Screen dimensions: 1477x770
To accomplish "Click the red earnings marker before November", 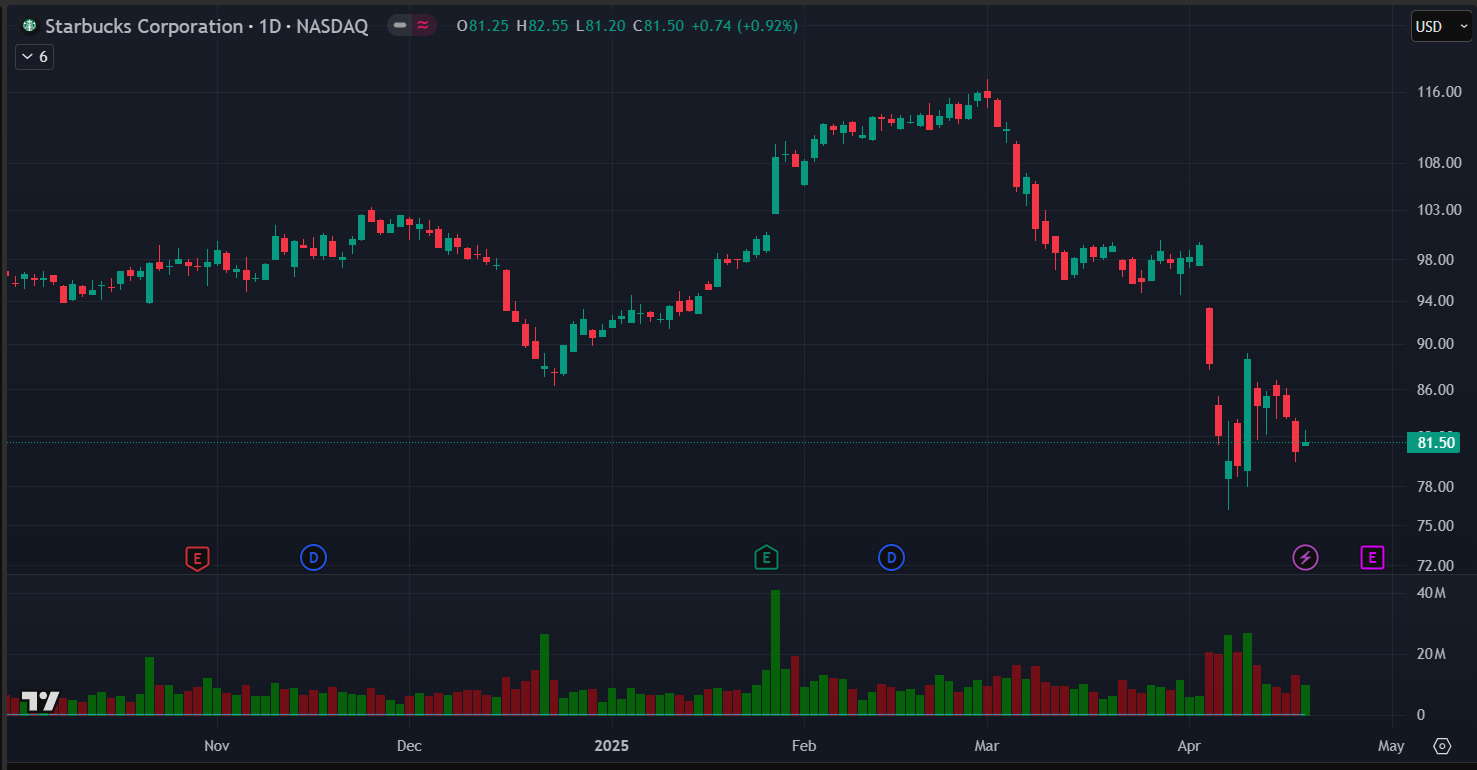I will point(198,558).
